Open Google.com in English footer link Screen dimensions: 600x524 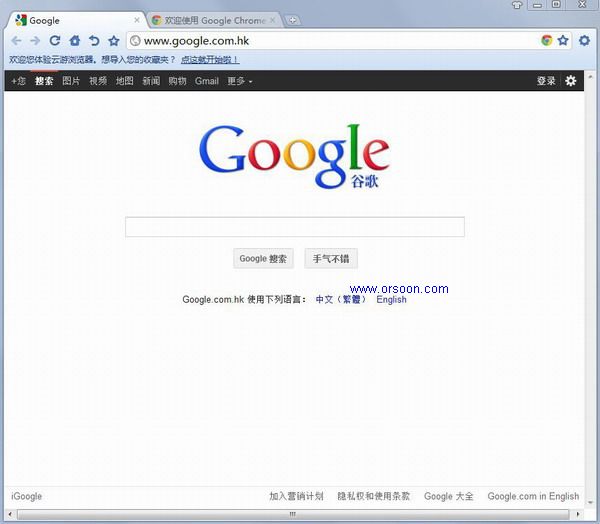click(533, 496)
